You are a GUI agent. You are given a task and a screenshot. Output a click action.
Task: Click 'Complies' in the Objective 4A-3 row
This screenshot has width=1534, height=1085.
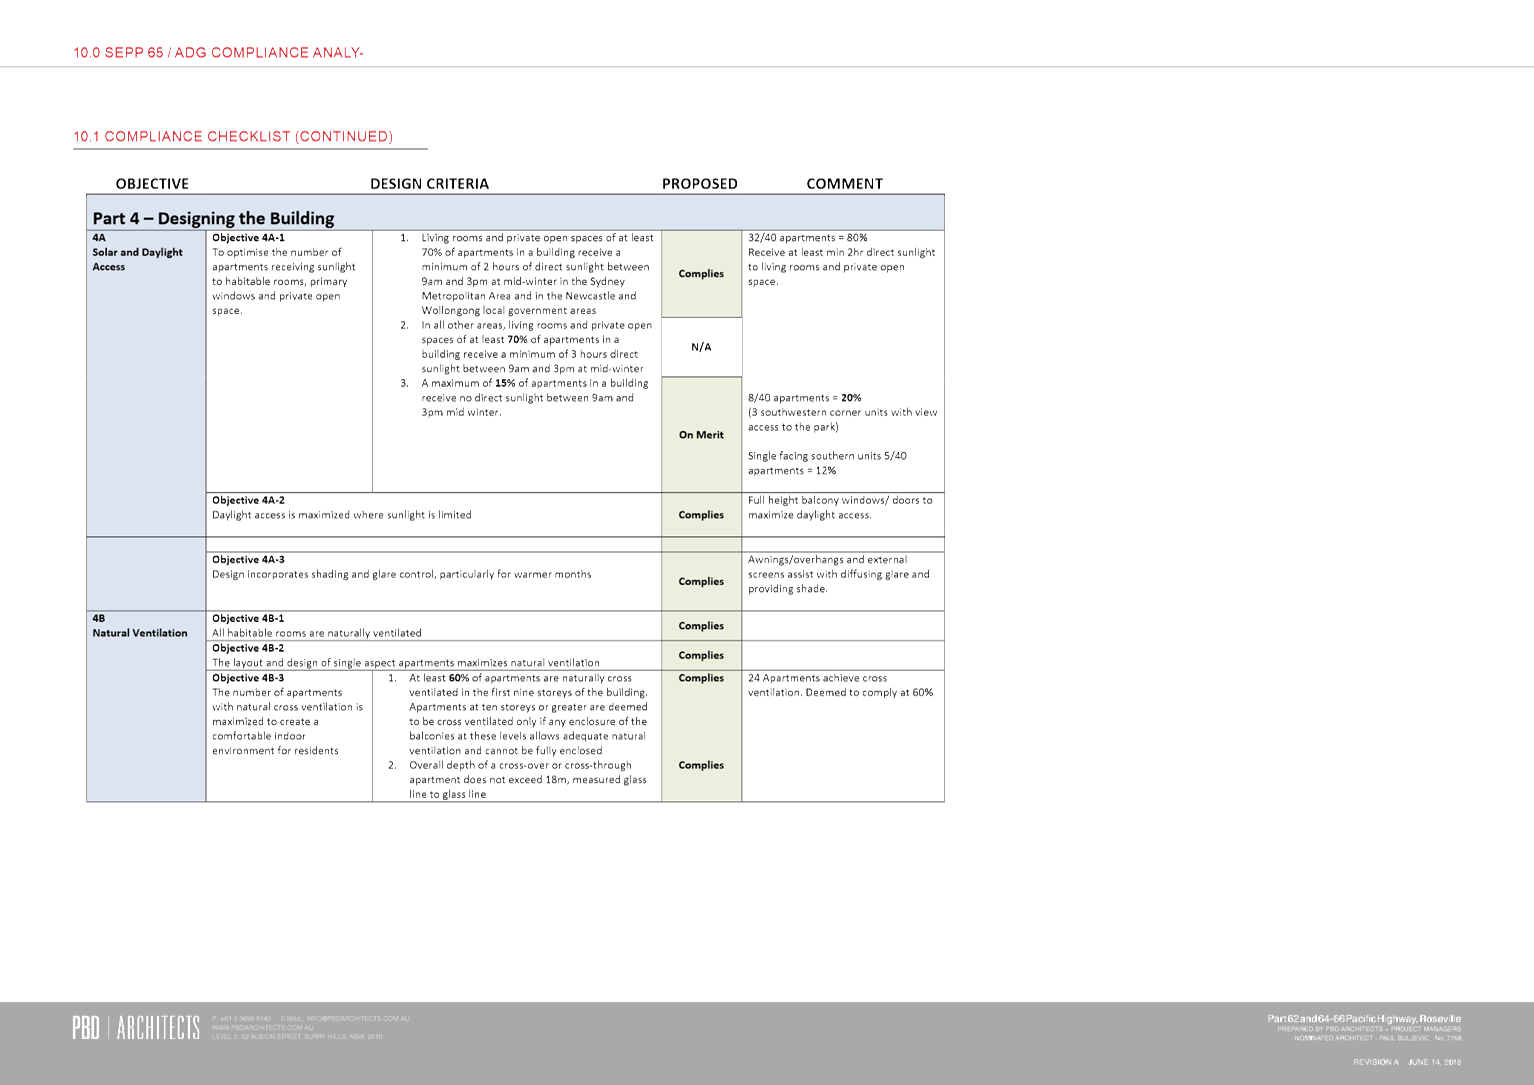701,582
